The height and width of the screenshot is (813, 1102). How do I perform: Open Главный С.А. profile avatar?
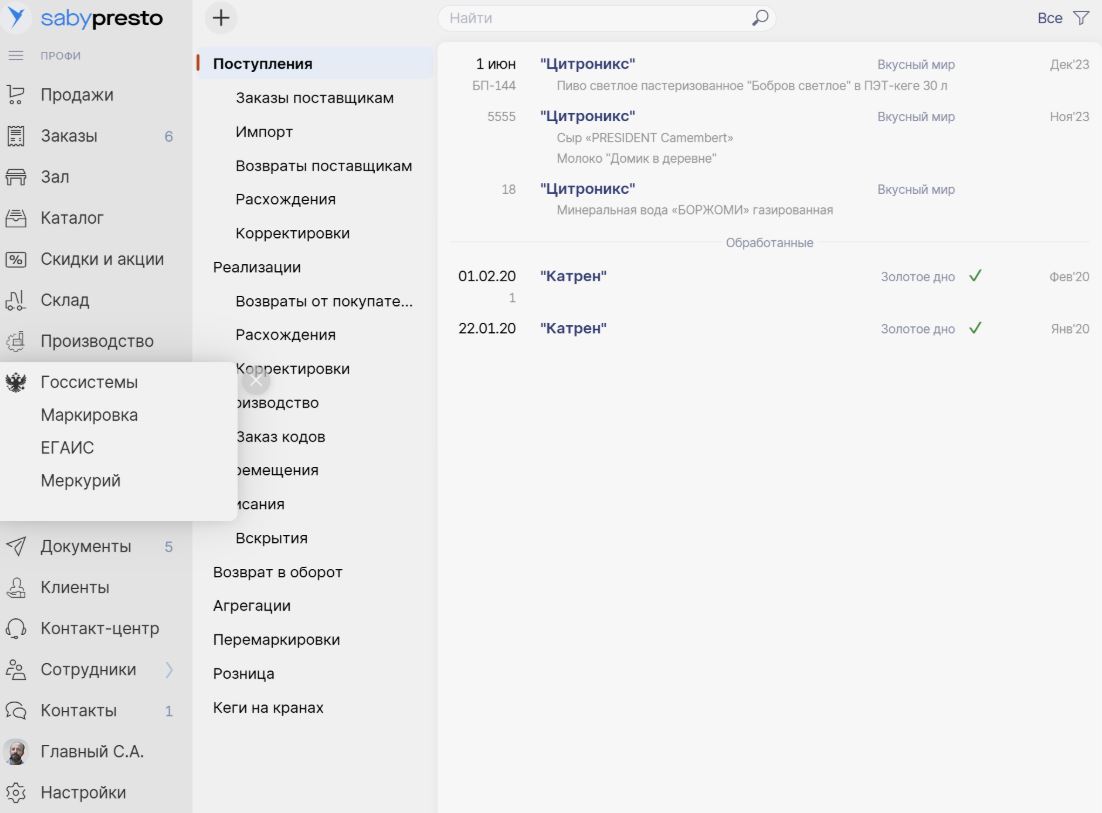click(15, 751)
